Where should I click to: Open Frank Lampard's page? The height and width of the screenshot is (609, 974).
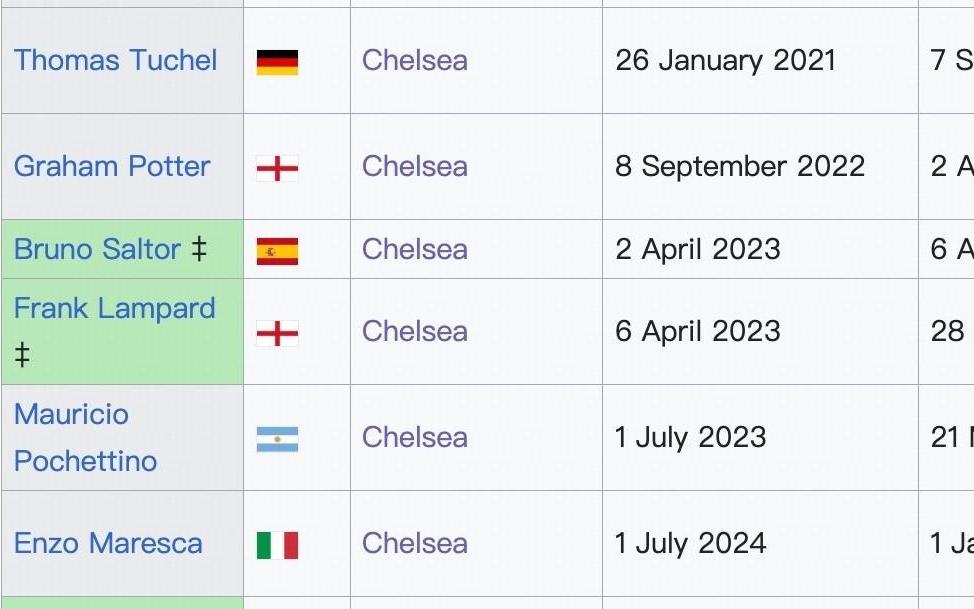[x=114, y=308]
